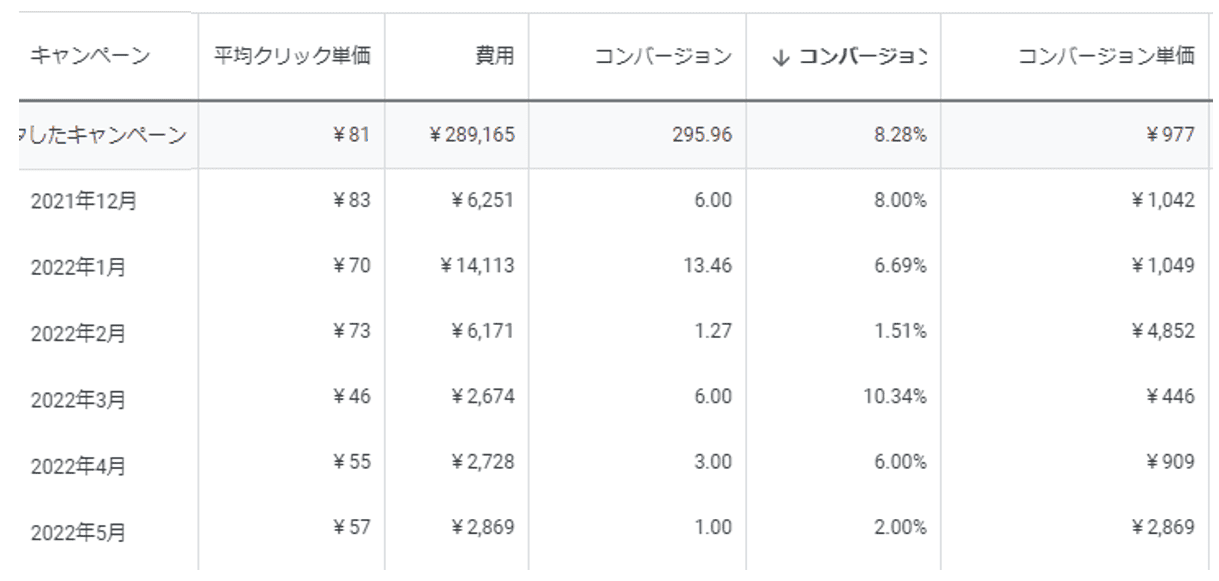Image resolution: width=1219 pixels, height=581 pixels.
Task: Open the 2022年1月 campaign row
Action: 78,267
